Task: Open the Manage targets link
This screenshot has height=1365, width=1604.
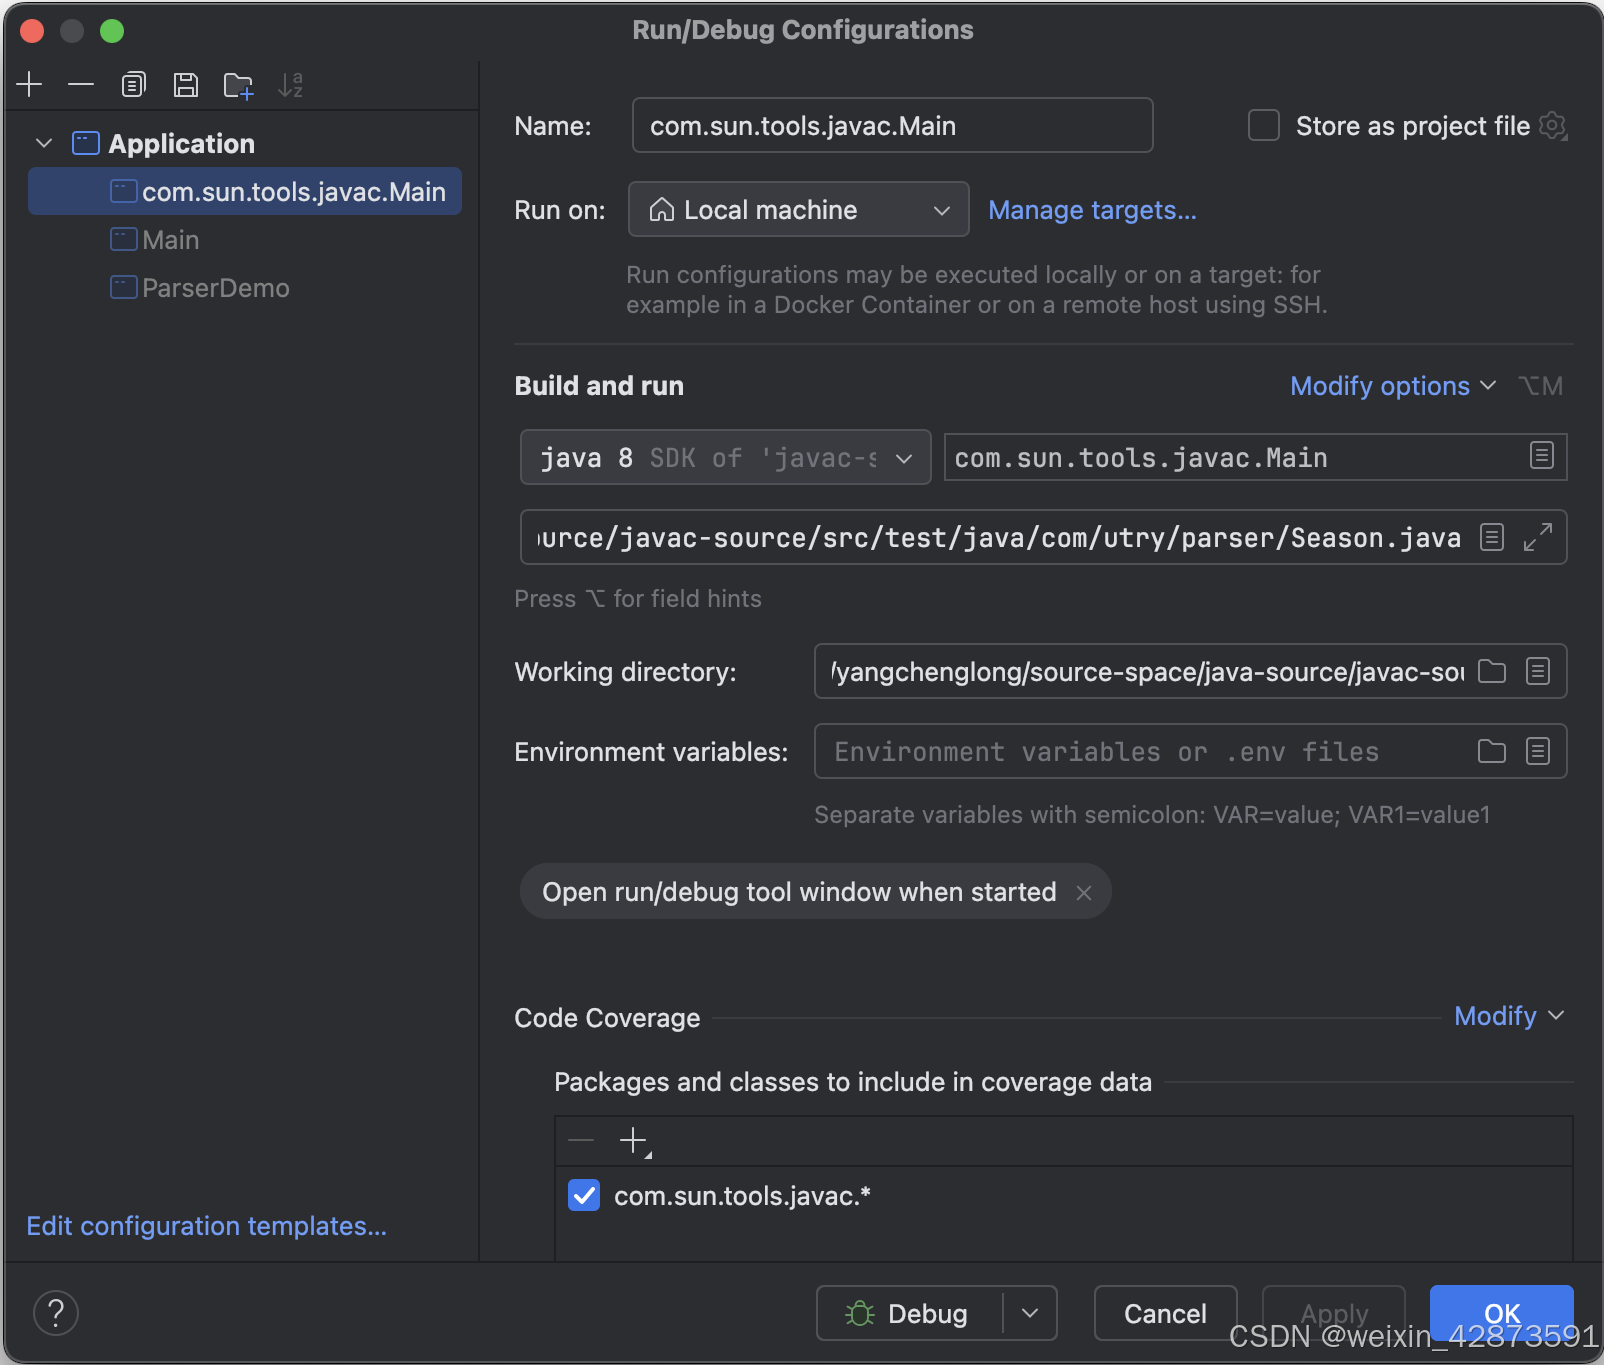Action: [x=1091, y=210]
